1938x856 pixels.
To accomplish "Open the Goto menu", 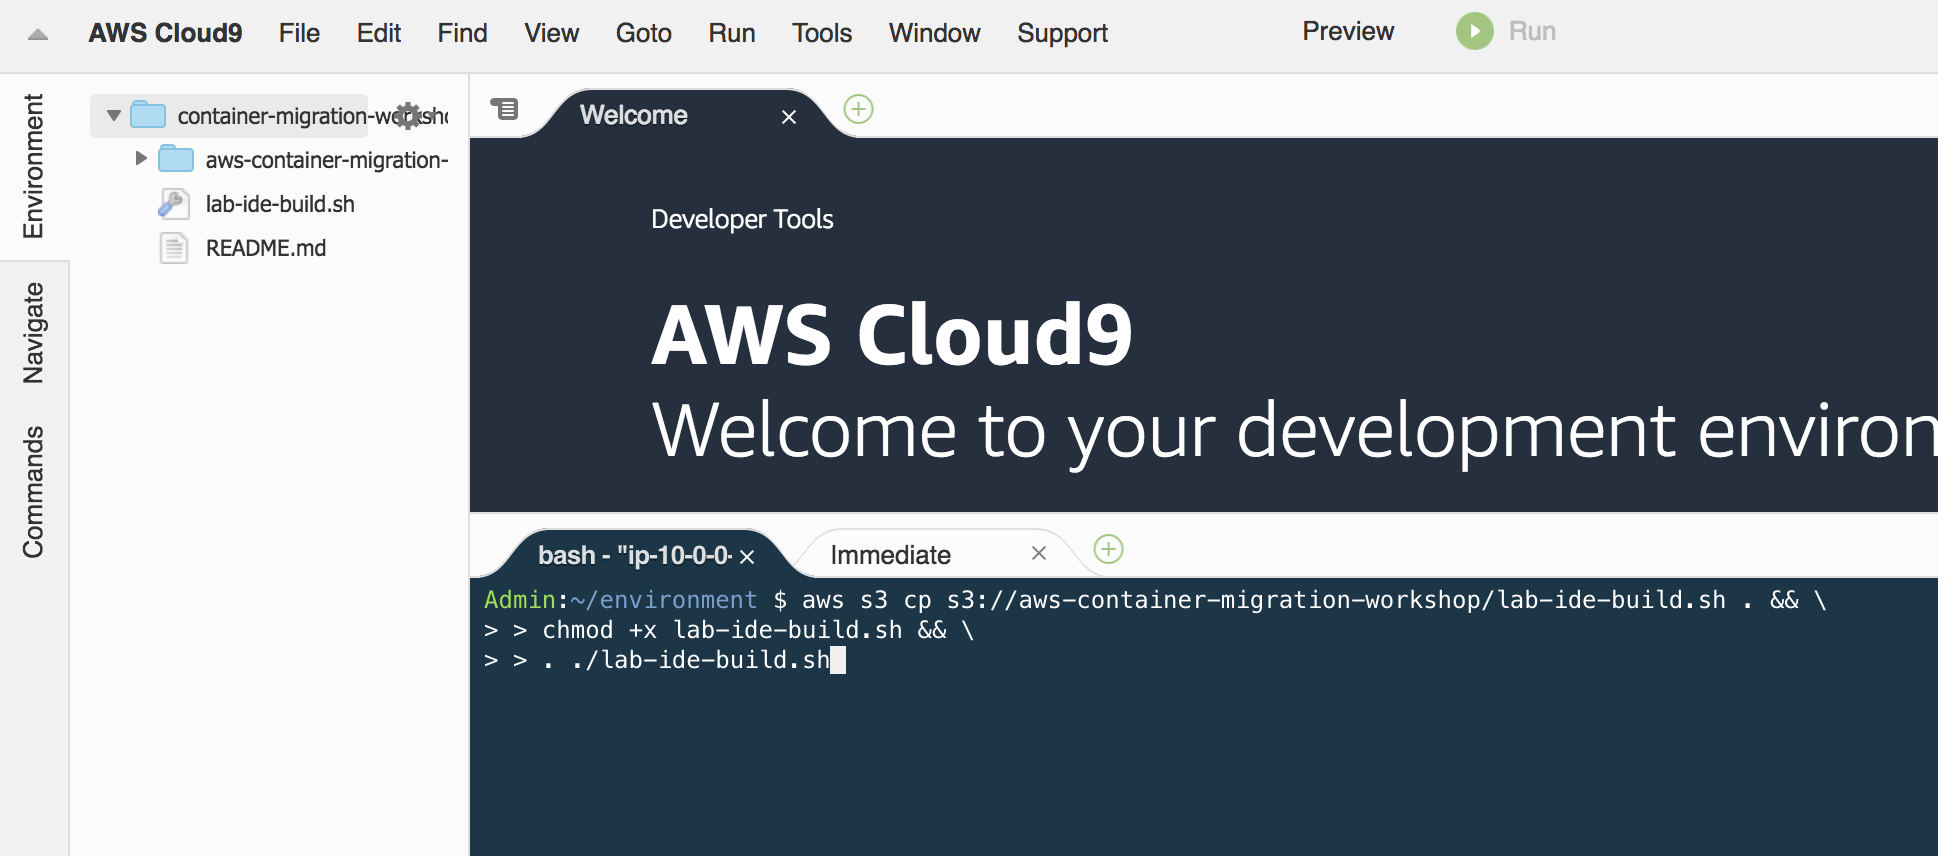I will pos(643,33).
